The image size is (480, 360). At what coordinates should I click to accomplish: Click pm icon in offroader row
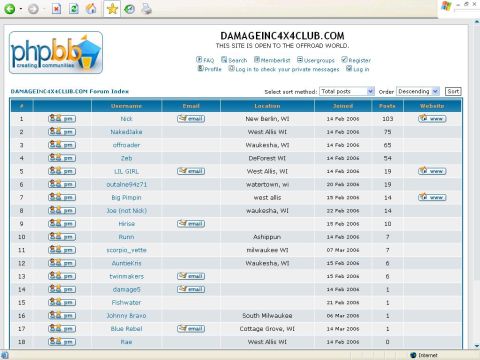point(62,145)
